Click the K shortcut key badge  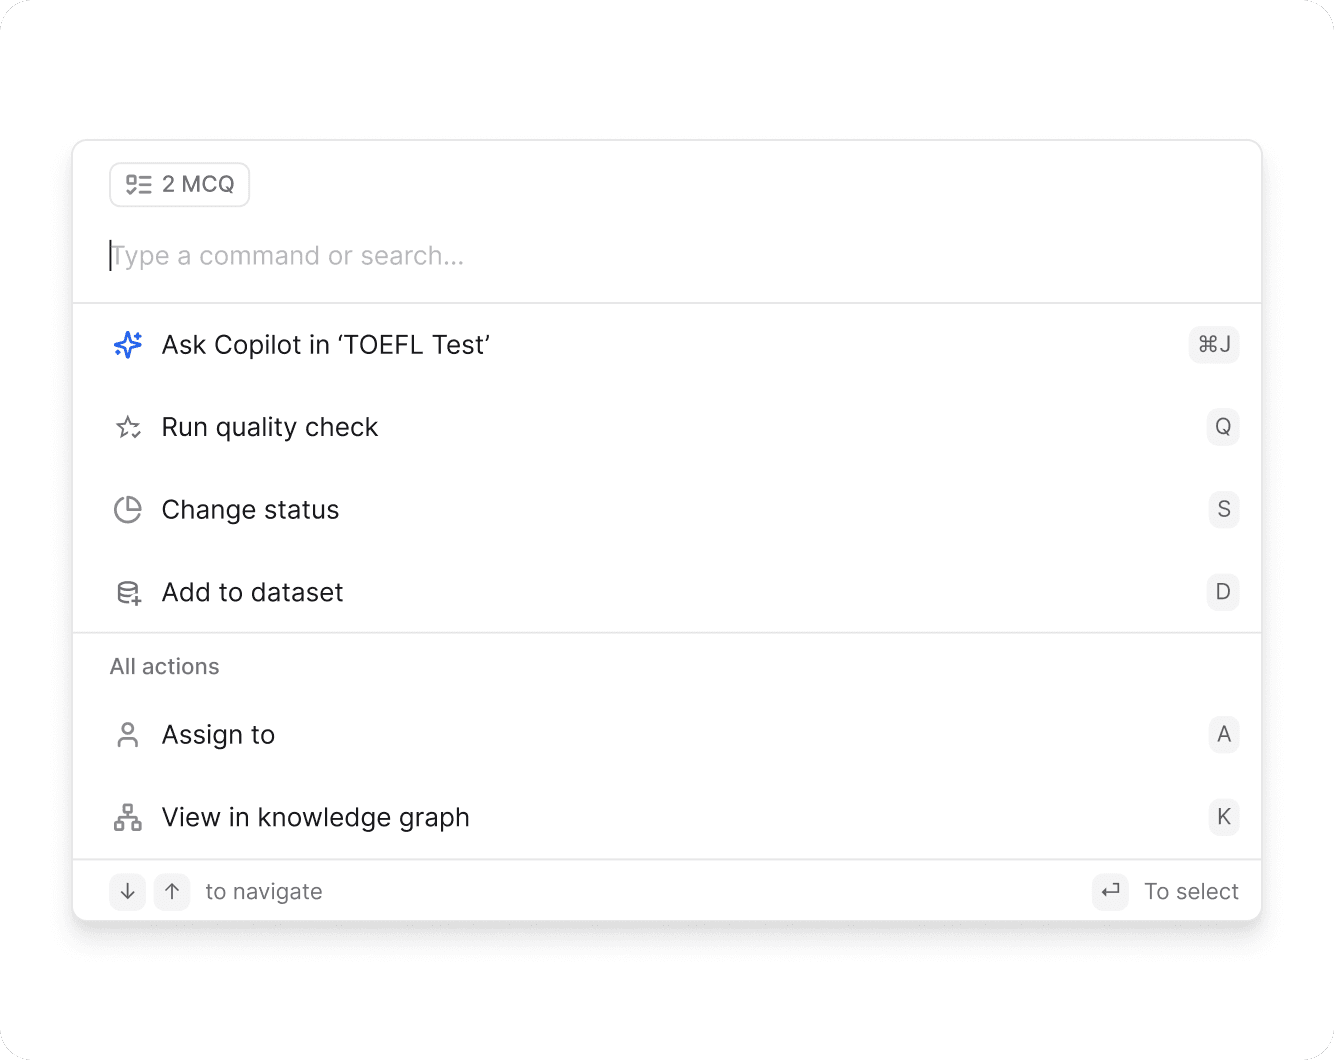[1223, 818]
